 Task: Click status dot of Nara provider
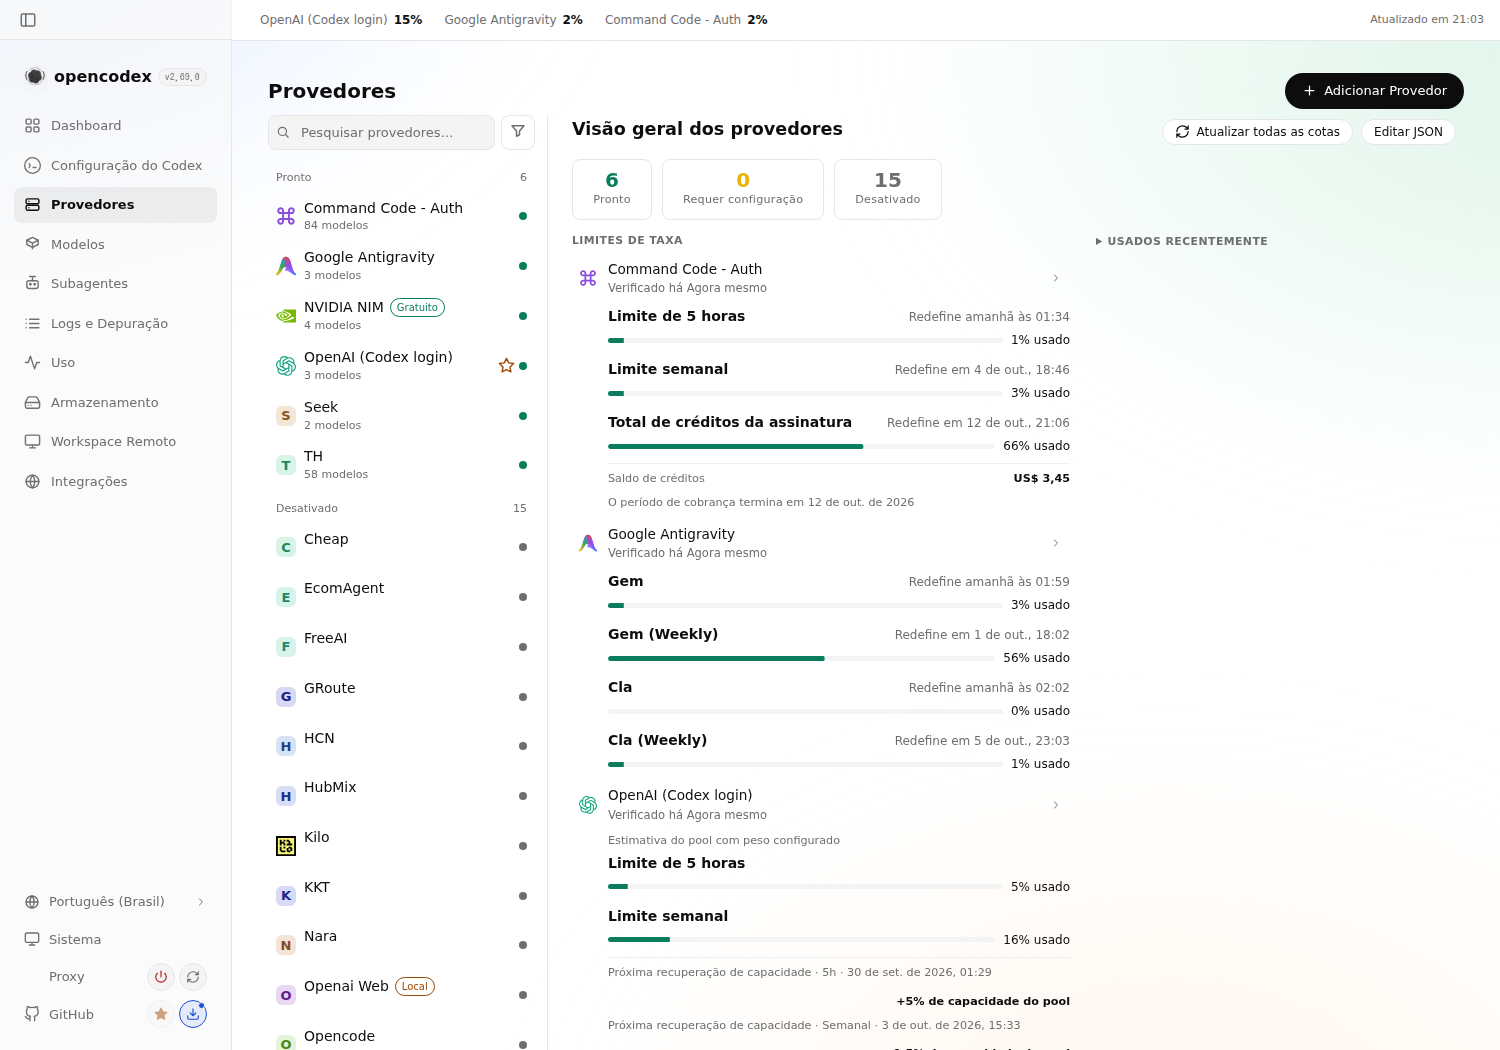pyautogui.click(x=523, y=945)
